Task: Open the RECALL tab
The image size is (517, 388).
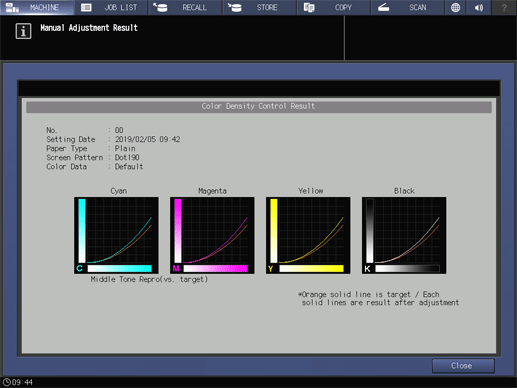Action: [185, 7]
